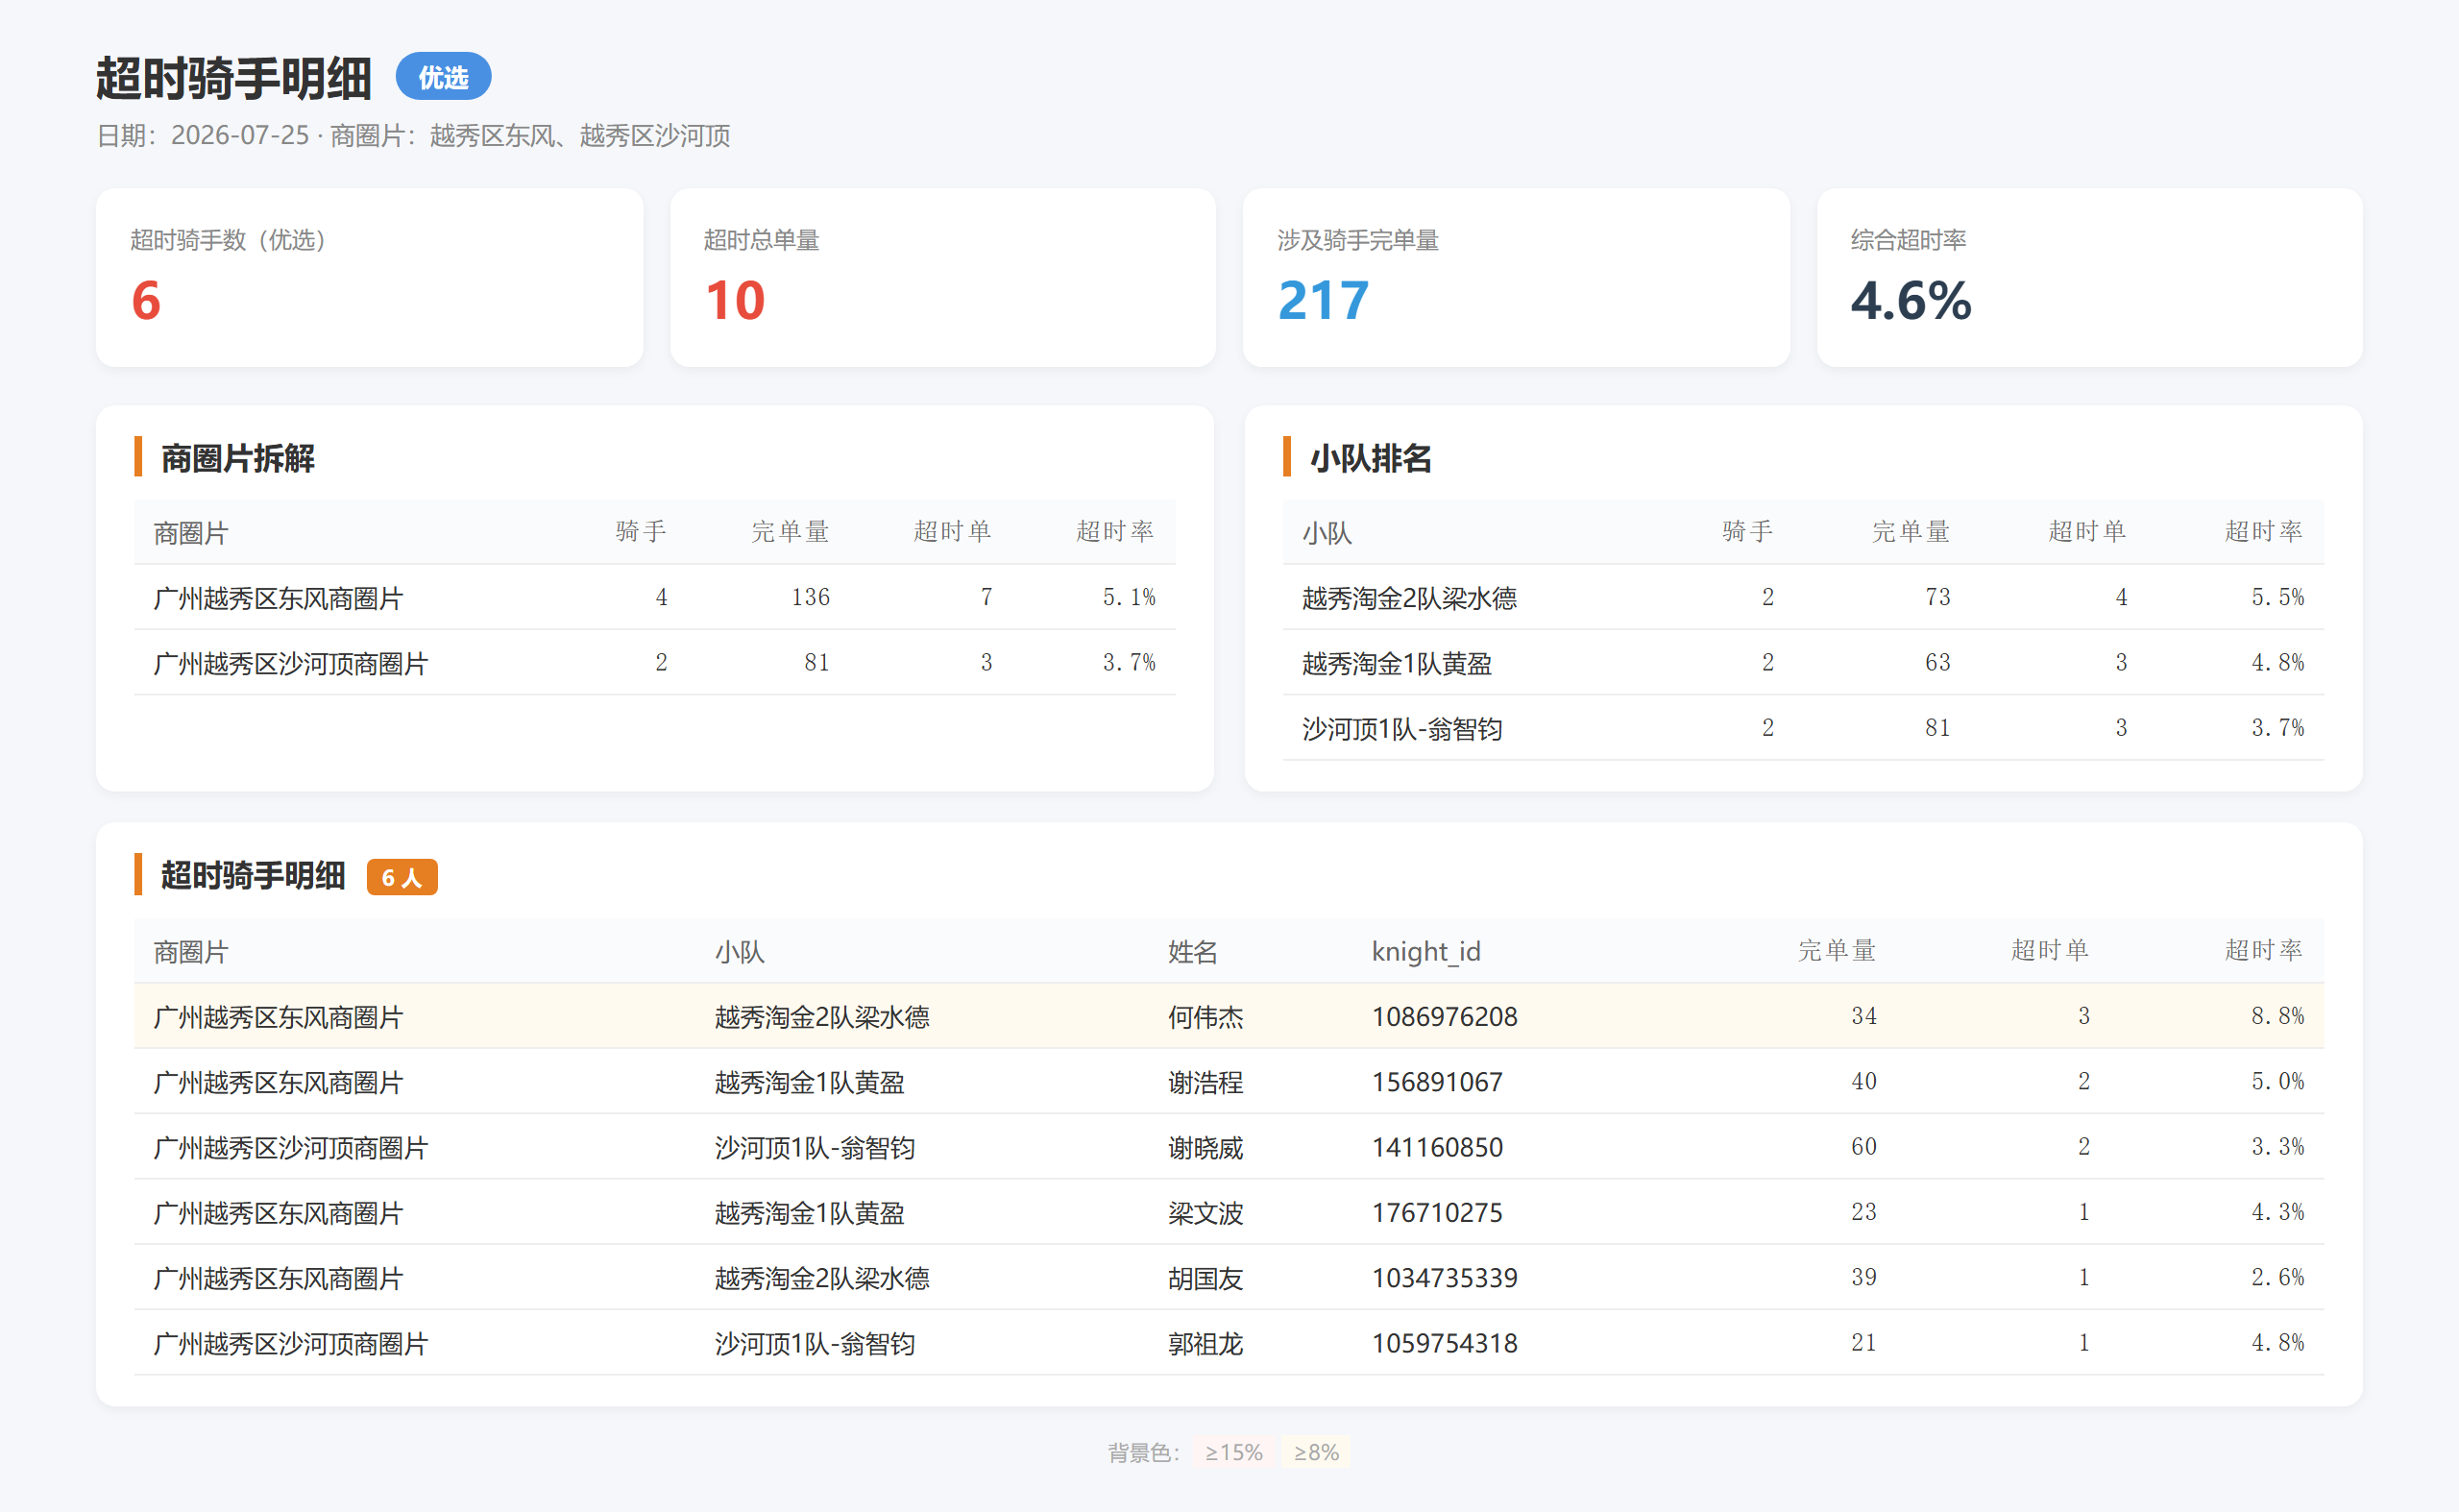Click the 2.6% rate for 胡国友
This screenshot has width=2459, height=1512.
coord(2277,1277)
